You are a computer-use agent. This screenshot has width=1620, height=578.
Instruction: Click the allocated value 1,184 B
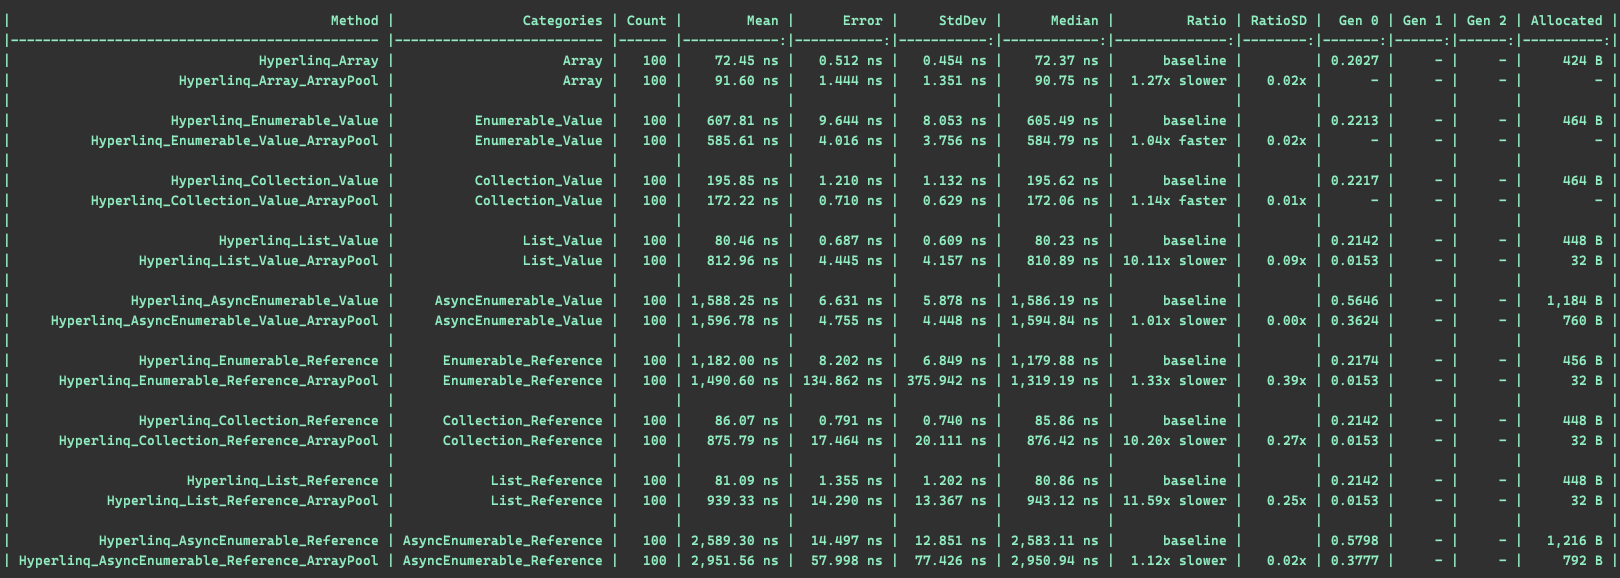pyautogui.click(x=1575, y=300)
